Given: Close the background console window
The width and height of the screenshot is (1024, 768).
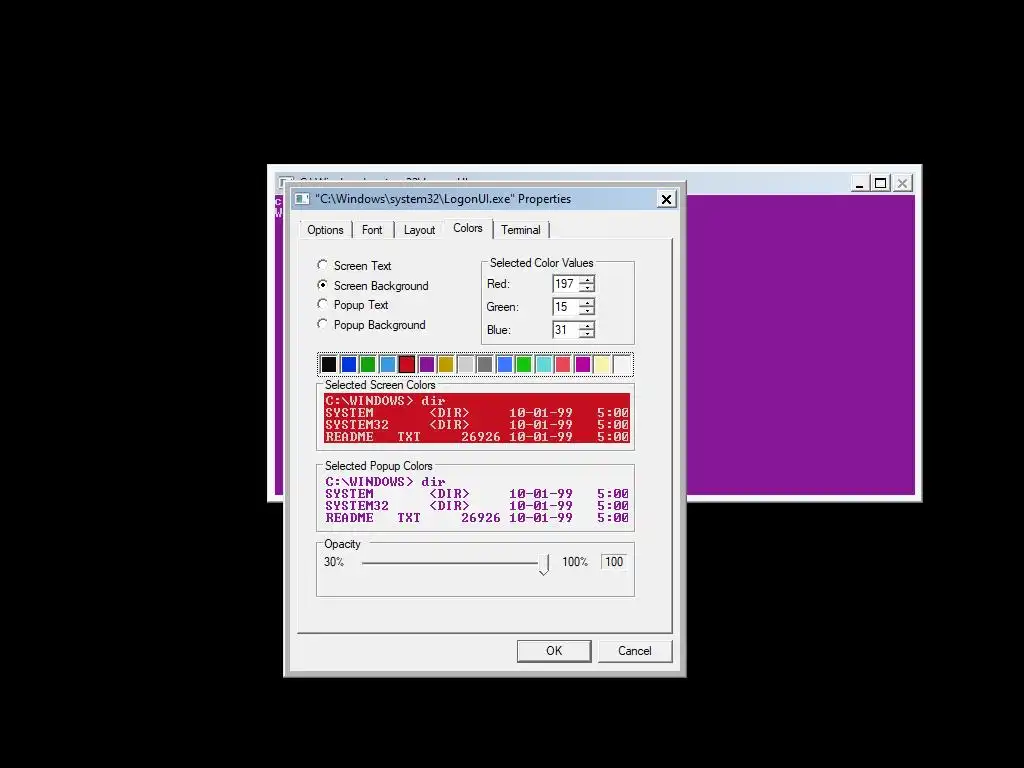Looking at the screenshot, I should click(902, 184).
